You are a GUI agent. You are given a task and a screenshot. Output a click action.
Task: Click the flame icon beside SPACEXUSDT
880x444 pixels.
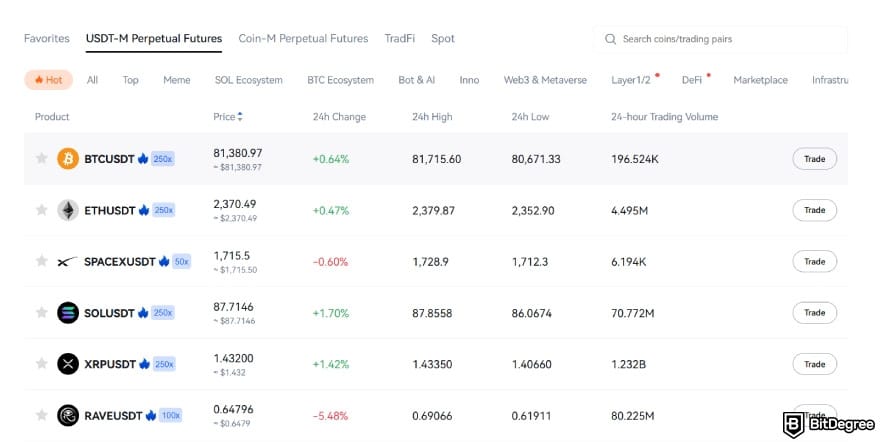(x=164, y=262)
